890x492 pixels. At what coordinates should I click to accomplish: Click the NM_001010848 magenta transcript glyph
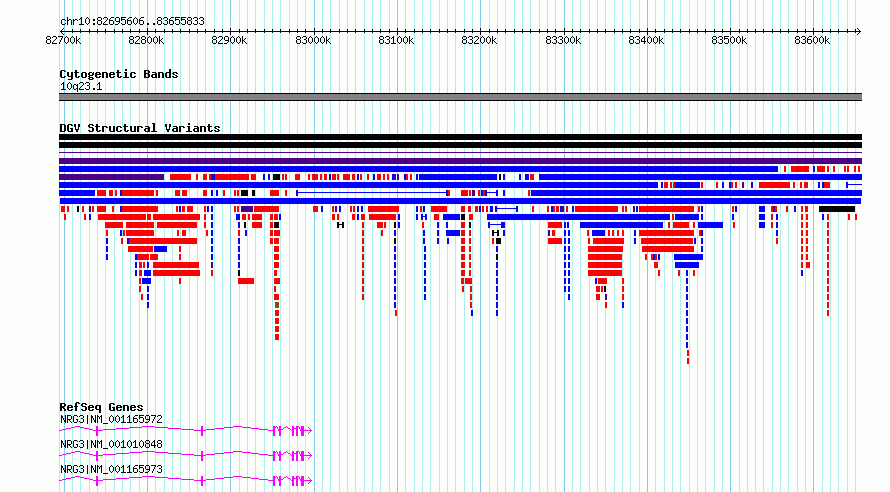point(186,456)
